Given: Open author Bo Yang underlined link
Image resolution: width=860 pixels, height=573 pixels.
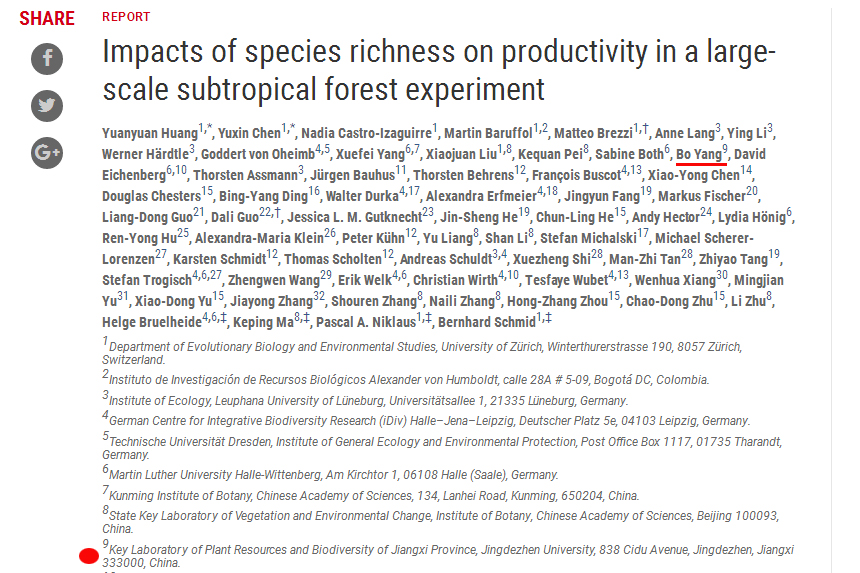Looking at the screenshot, I should [x=698, y=155].
